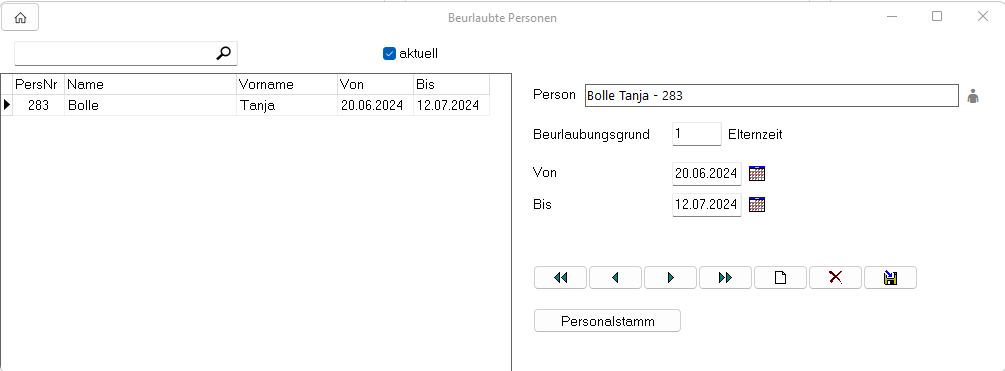This screenshot has height=371, width=1005.
Task: Go to next record arrow button
Action: 670,277
